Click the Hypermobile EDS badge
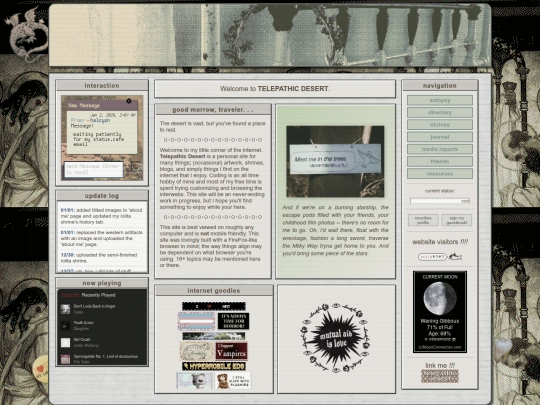The width and height of the screenshot is (540, 405). point(214,366)
